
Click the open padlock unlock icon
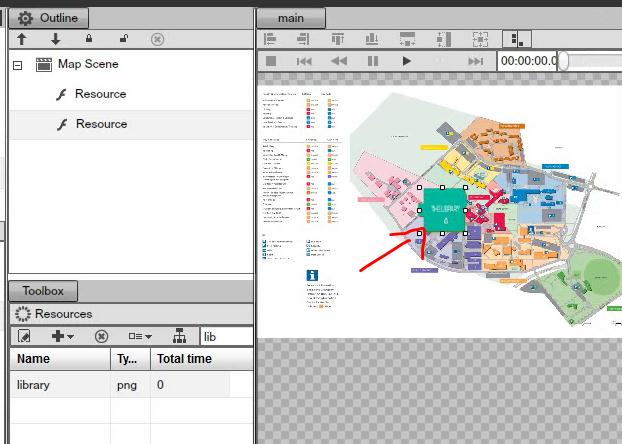click(x=123, y=39)
